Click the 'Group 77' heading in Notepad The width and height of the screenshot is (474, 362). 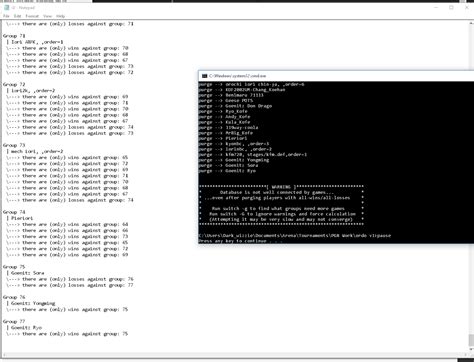point(14,321)
